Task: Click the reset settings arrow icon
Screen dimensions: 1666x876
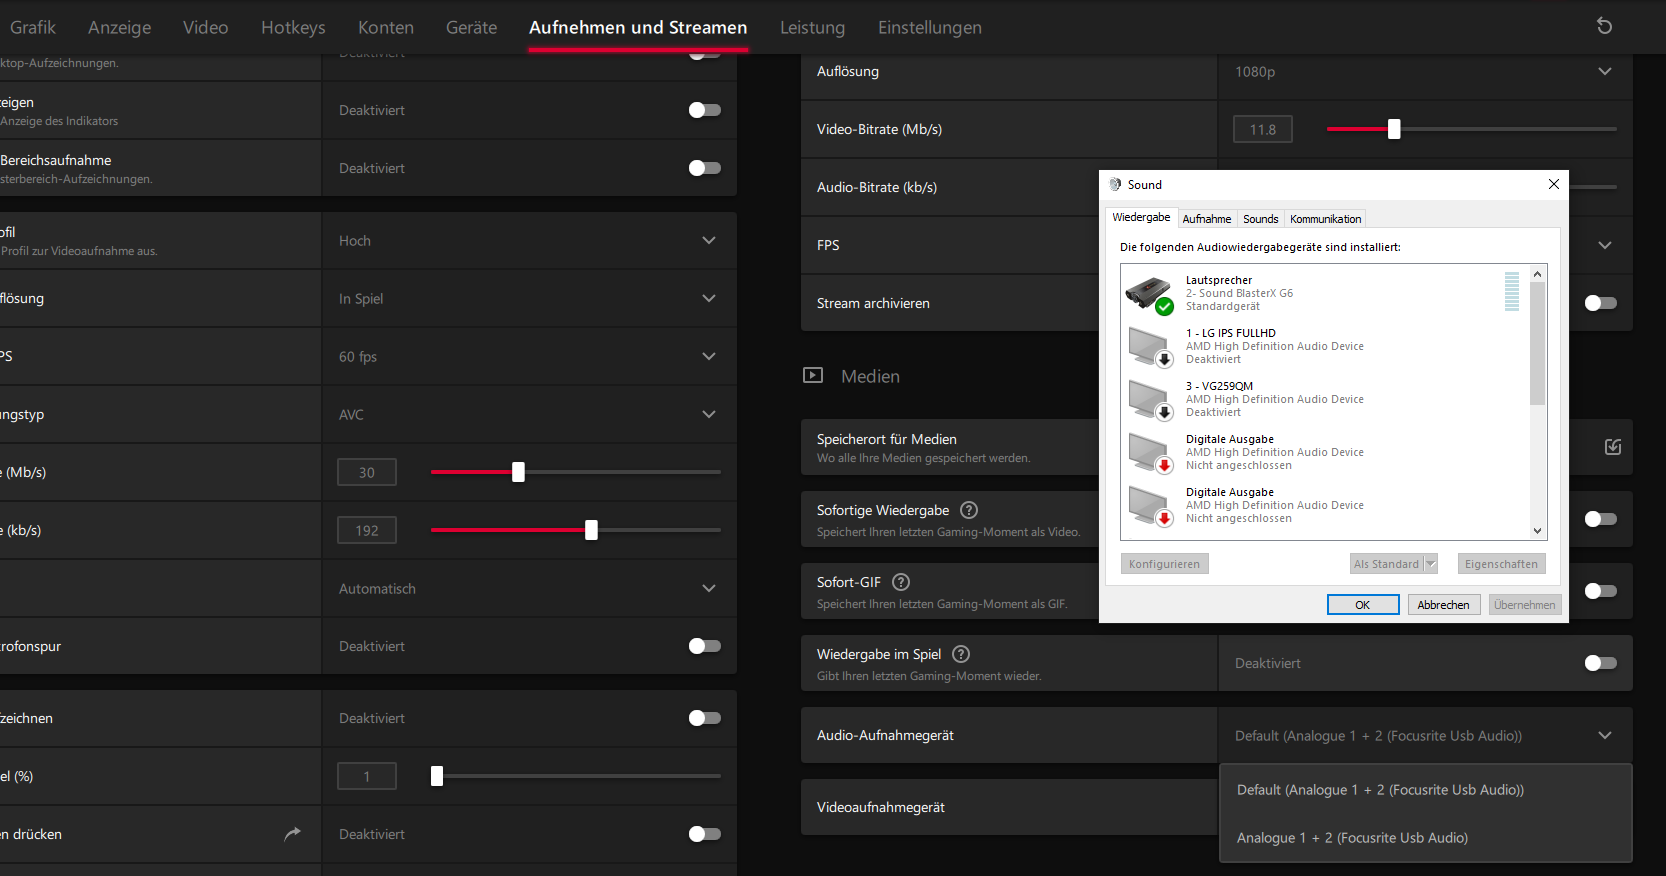Action: point(1604,26)
